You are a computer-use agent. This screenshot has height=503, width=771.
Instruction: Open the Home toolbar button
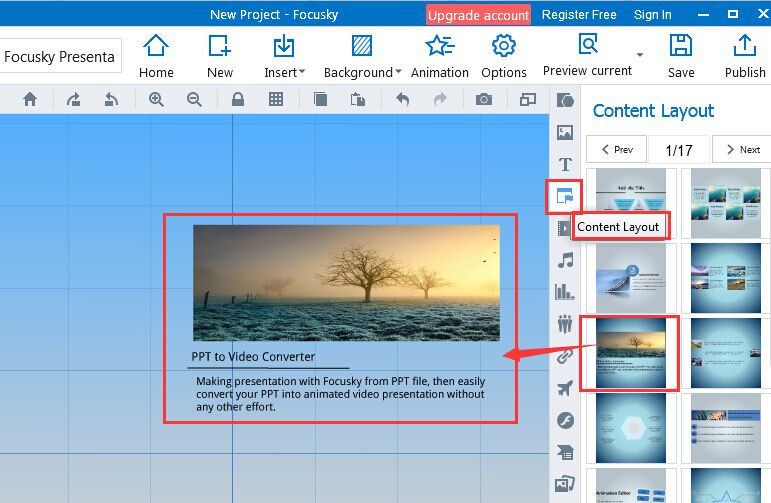click(156, 56)
